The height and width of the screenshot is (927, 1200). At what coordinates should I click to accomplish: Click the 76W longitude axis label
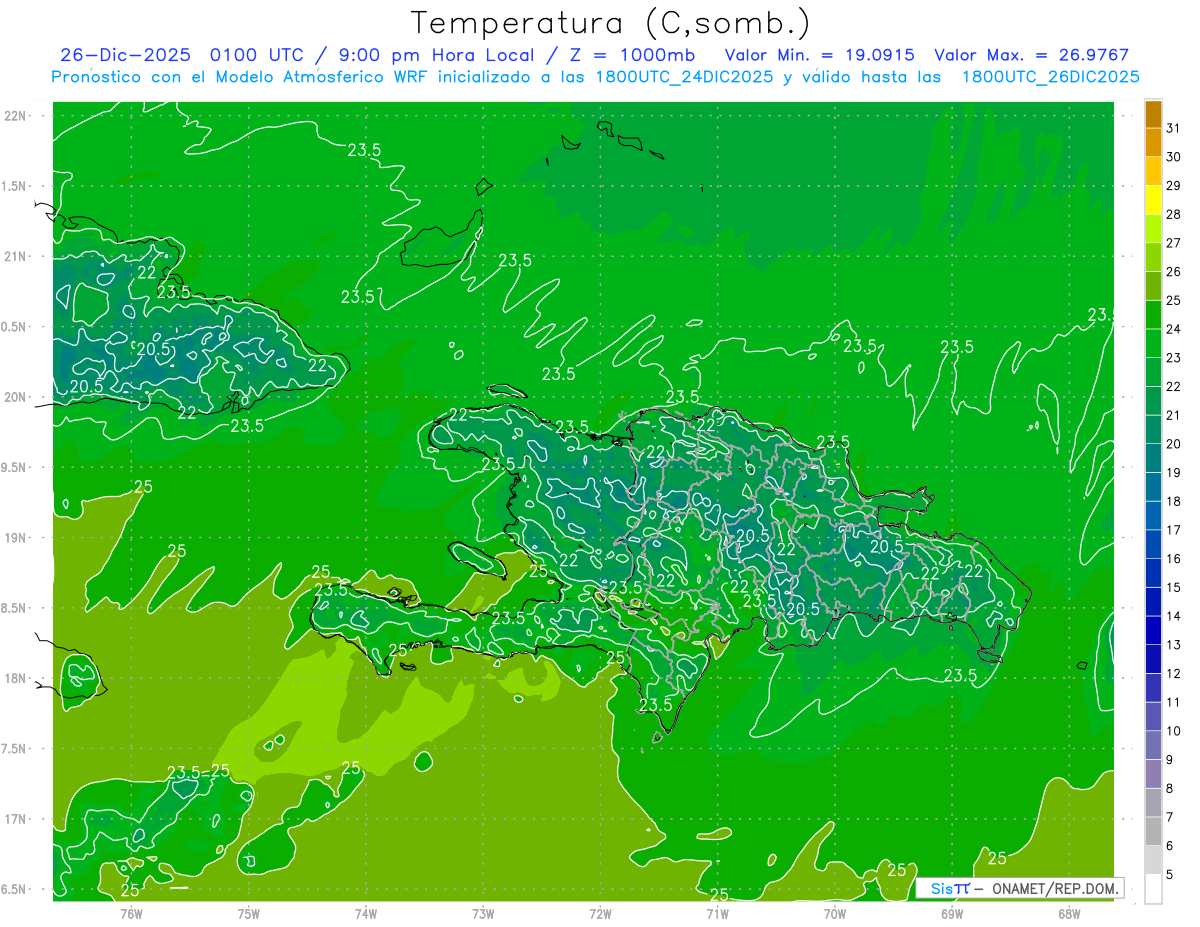point(131,913)
